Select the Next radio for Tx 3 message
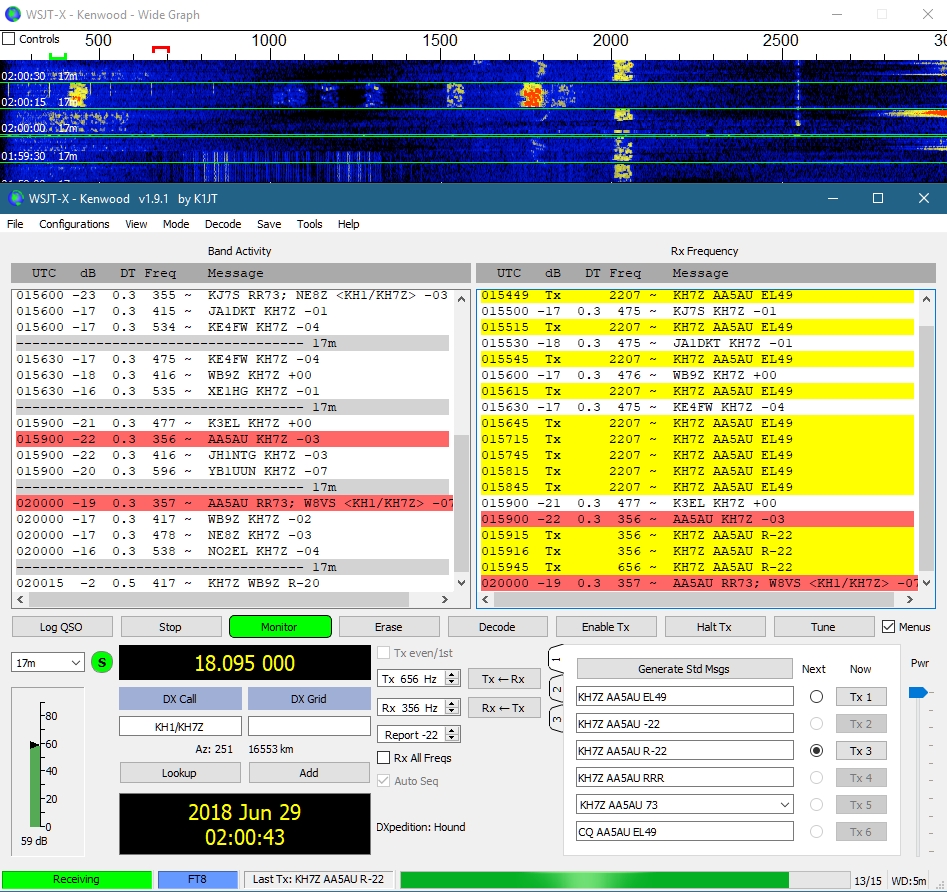 coord(817,751)
